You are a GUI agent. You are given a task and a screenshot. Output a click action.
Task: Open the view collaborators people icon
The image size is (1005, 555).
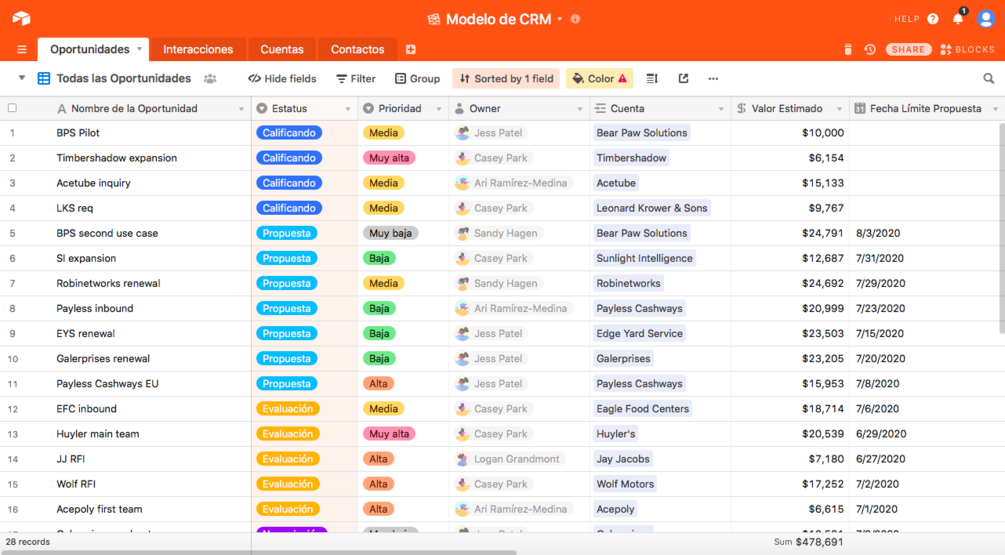(x=210, y=79)
